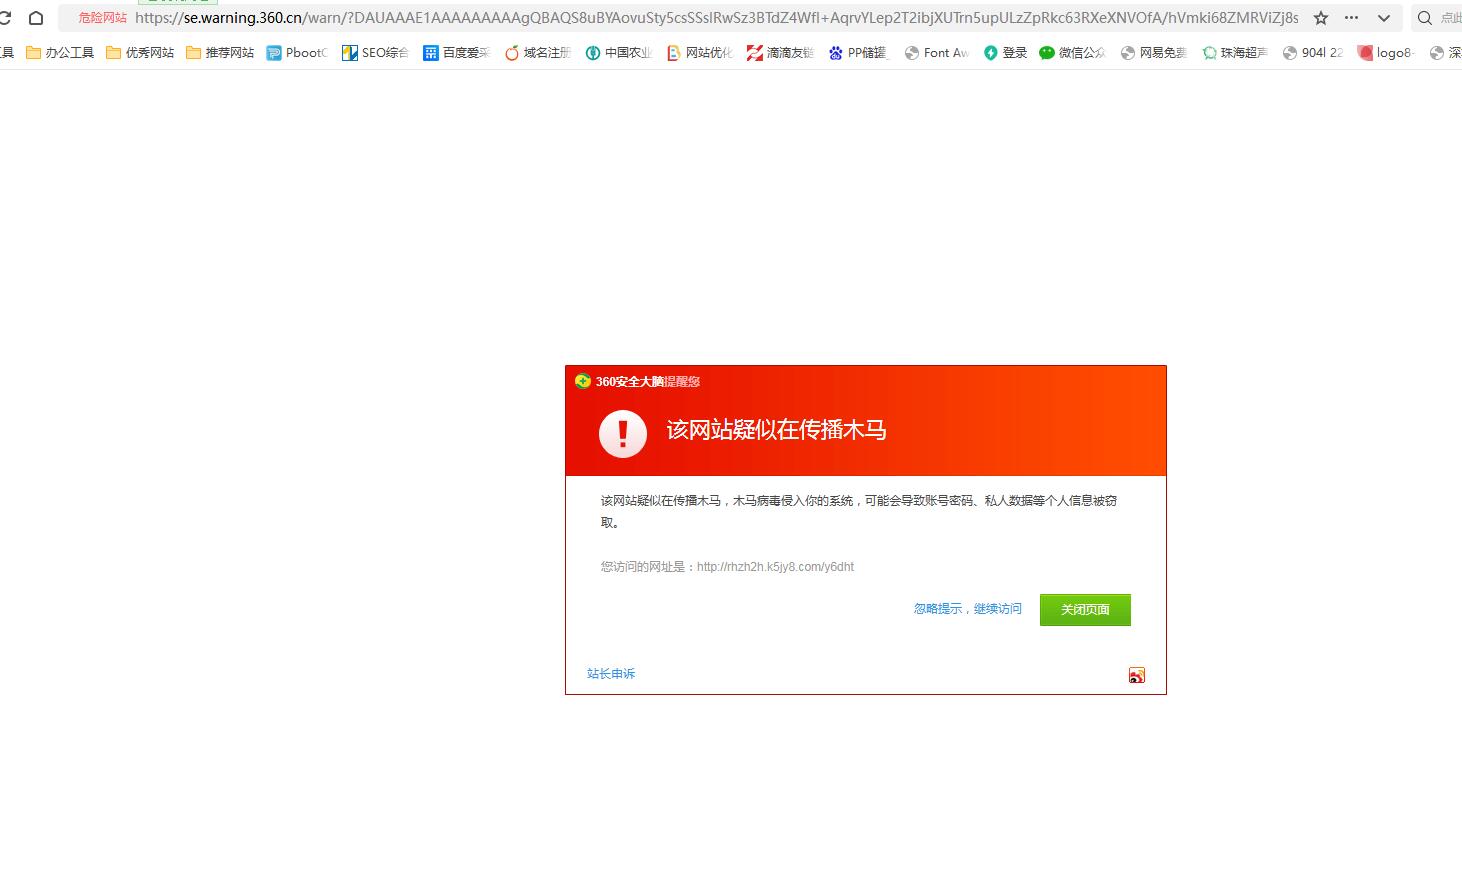
Task: Click the search magnifier icon
Action: 1425,18
